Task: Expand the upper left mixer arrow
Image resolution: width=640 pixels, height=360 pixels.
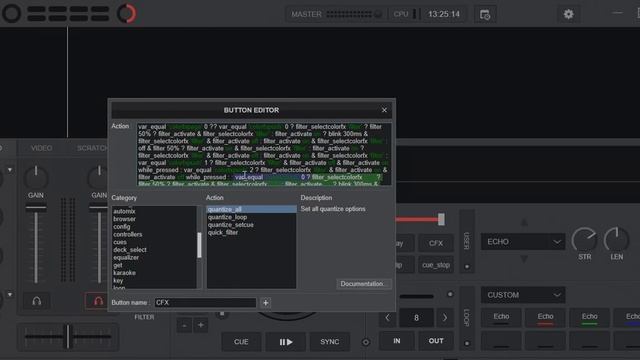Action: click(x=10, y=169)
